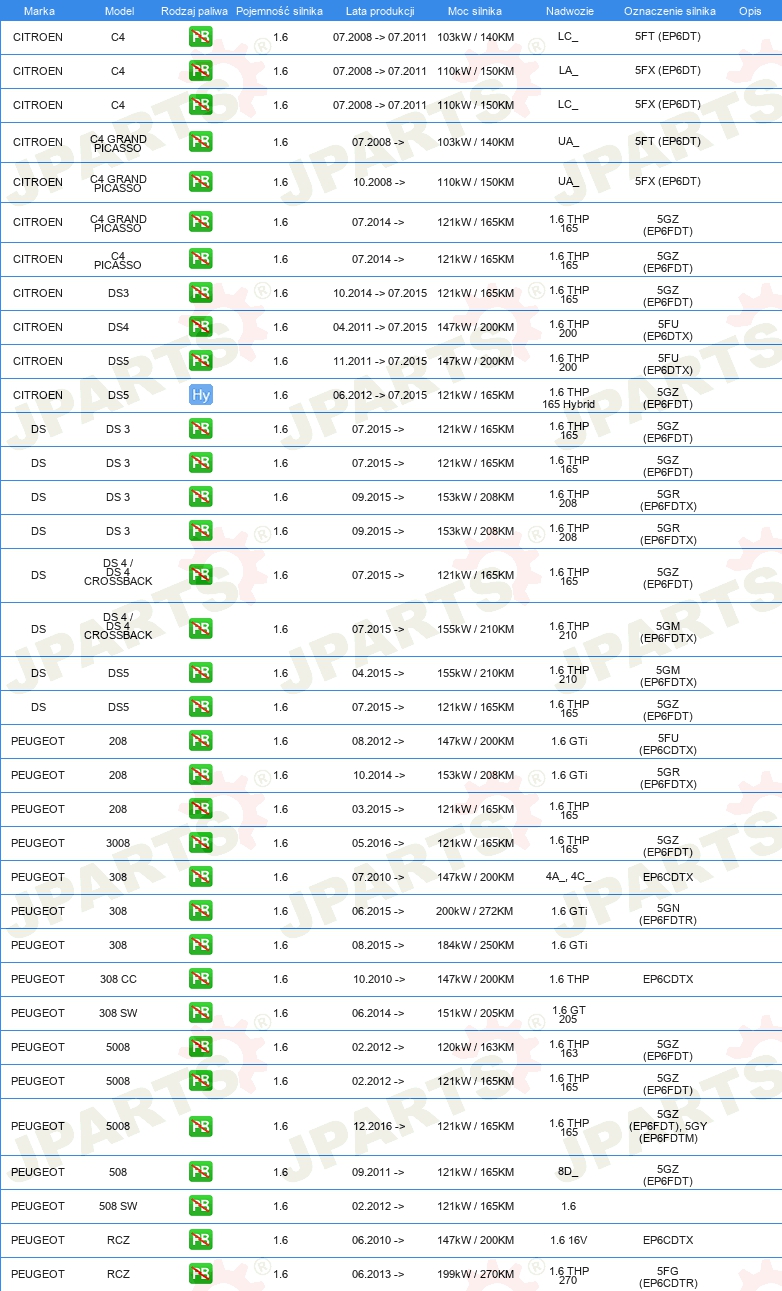Click the Model column header
This screenshot has width=782, height=1291.
[x=119, y=10]
